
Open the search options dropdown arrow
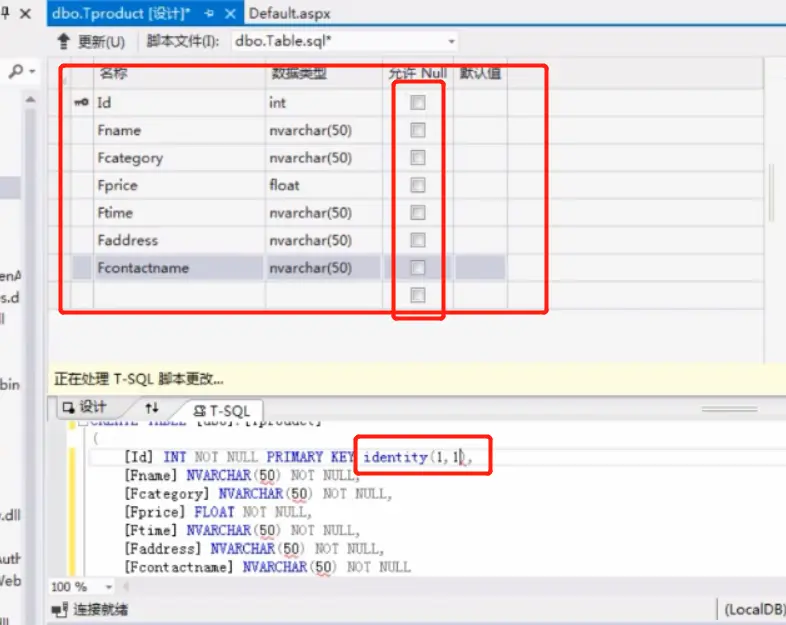32,72
